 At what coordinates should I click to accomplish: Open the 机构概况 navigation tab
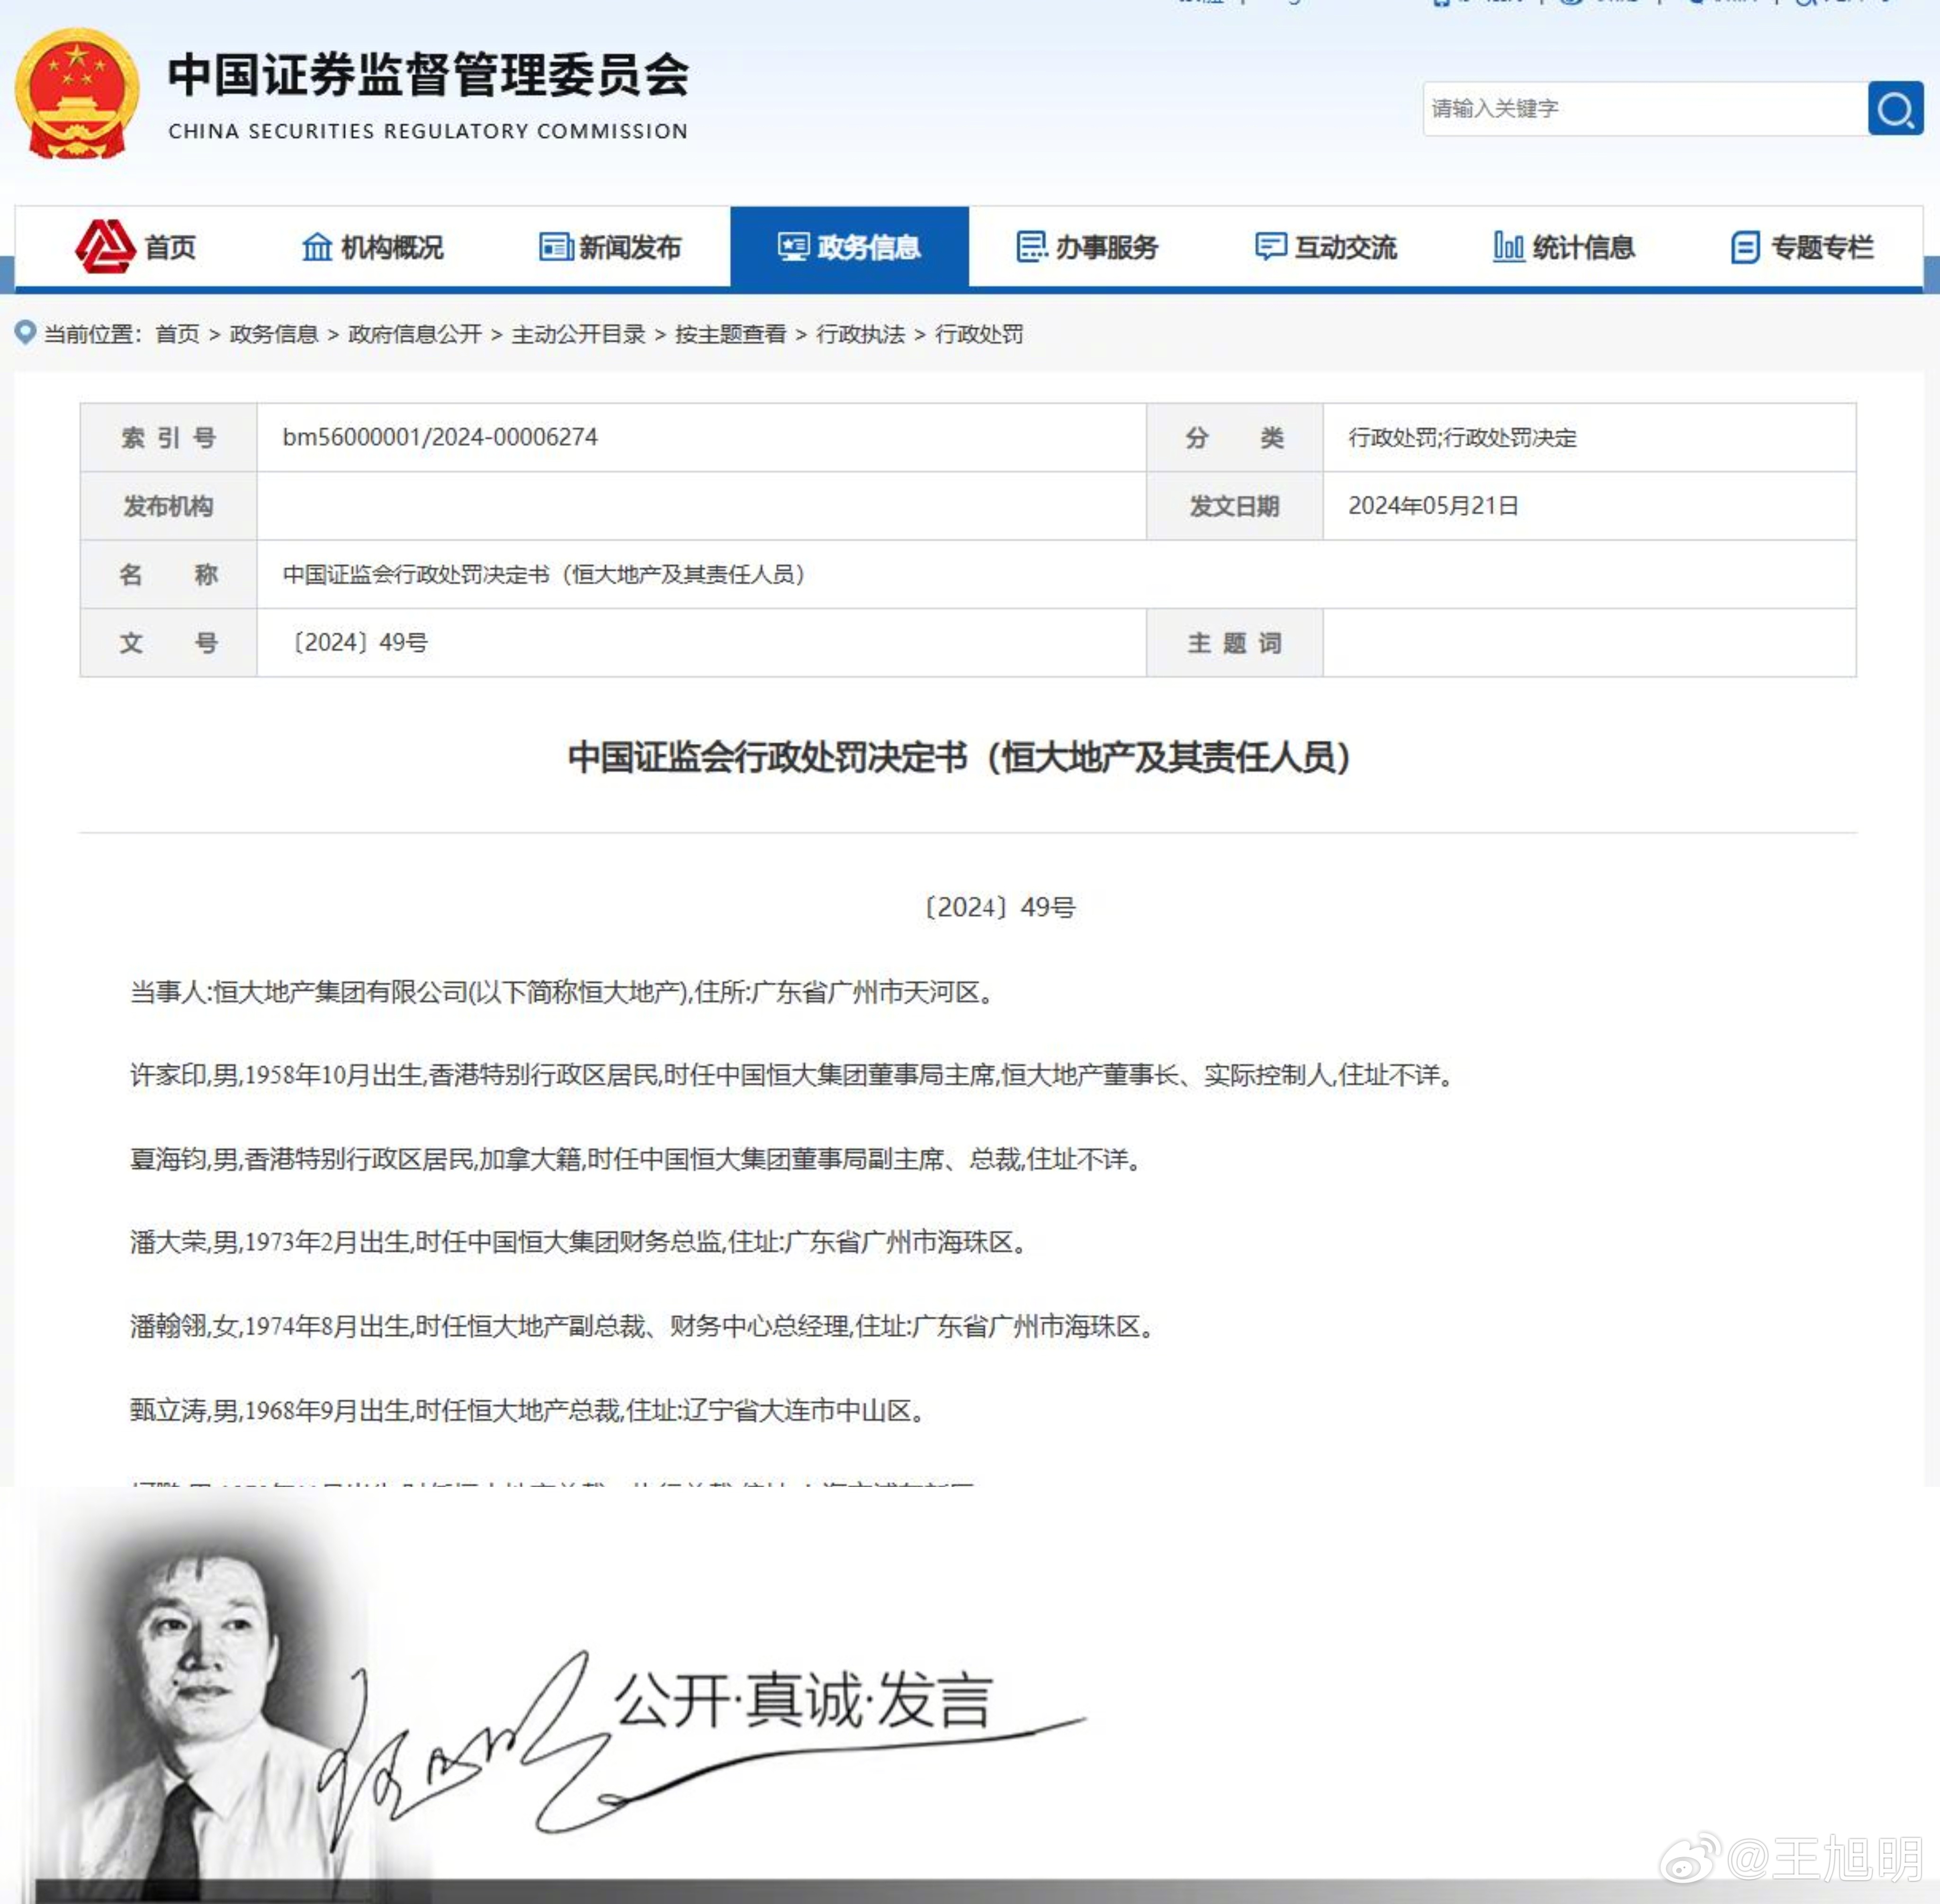pos(373,246)
